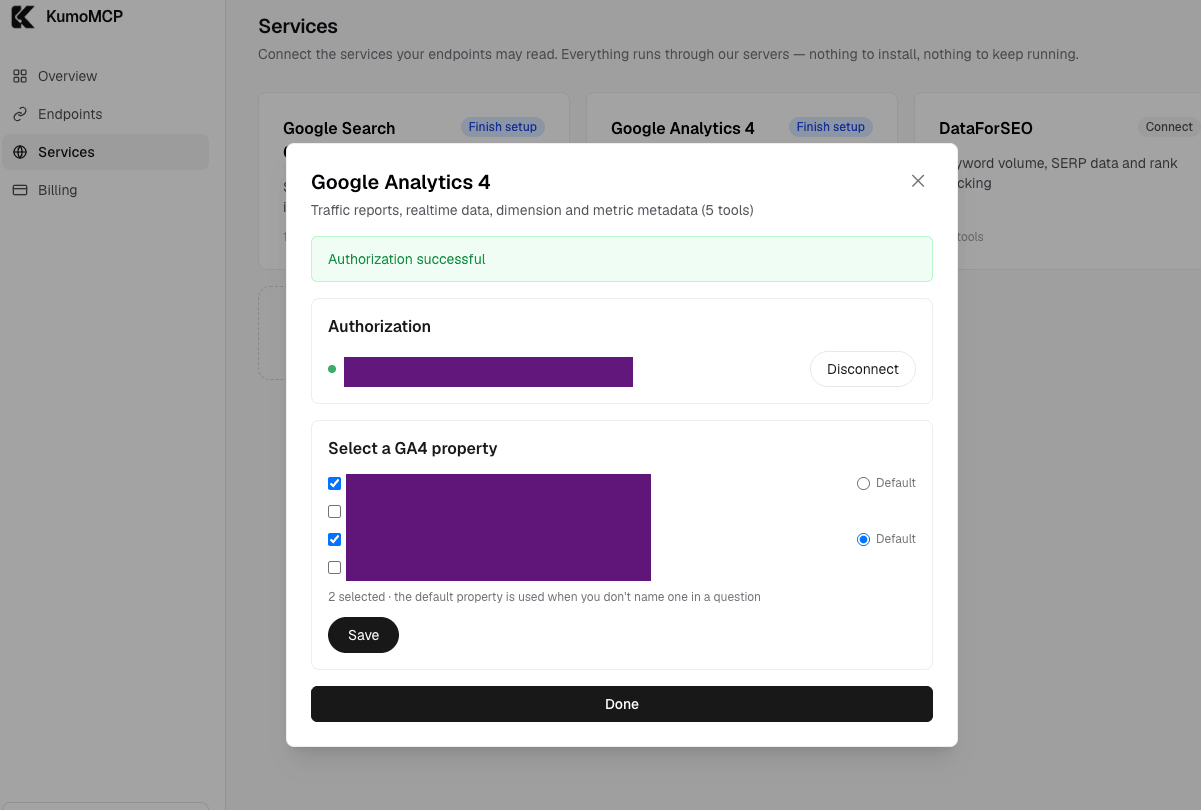Open the Services page
1201x810 pixels.
[x=105, y=152]
